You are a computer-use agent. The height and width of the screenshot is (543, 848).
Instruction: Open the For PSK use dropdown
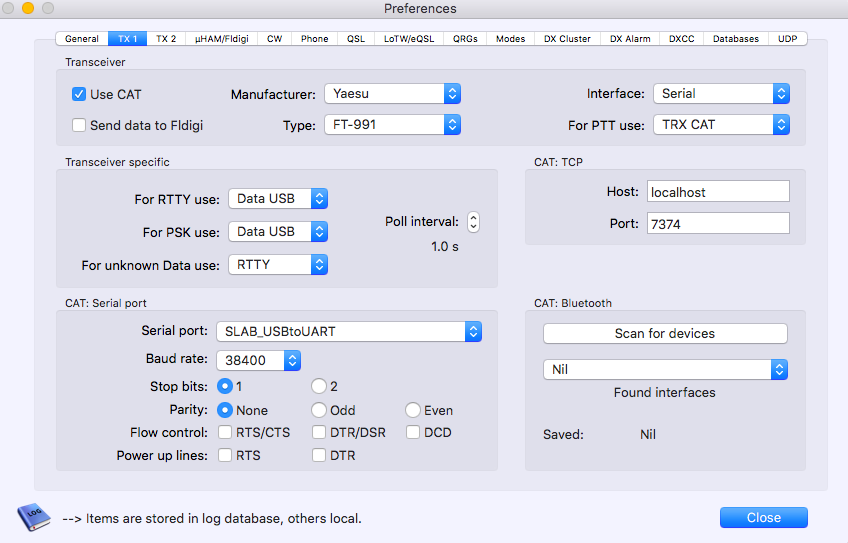(278, 231)
